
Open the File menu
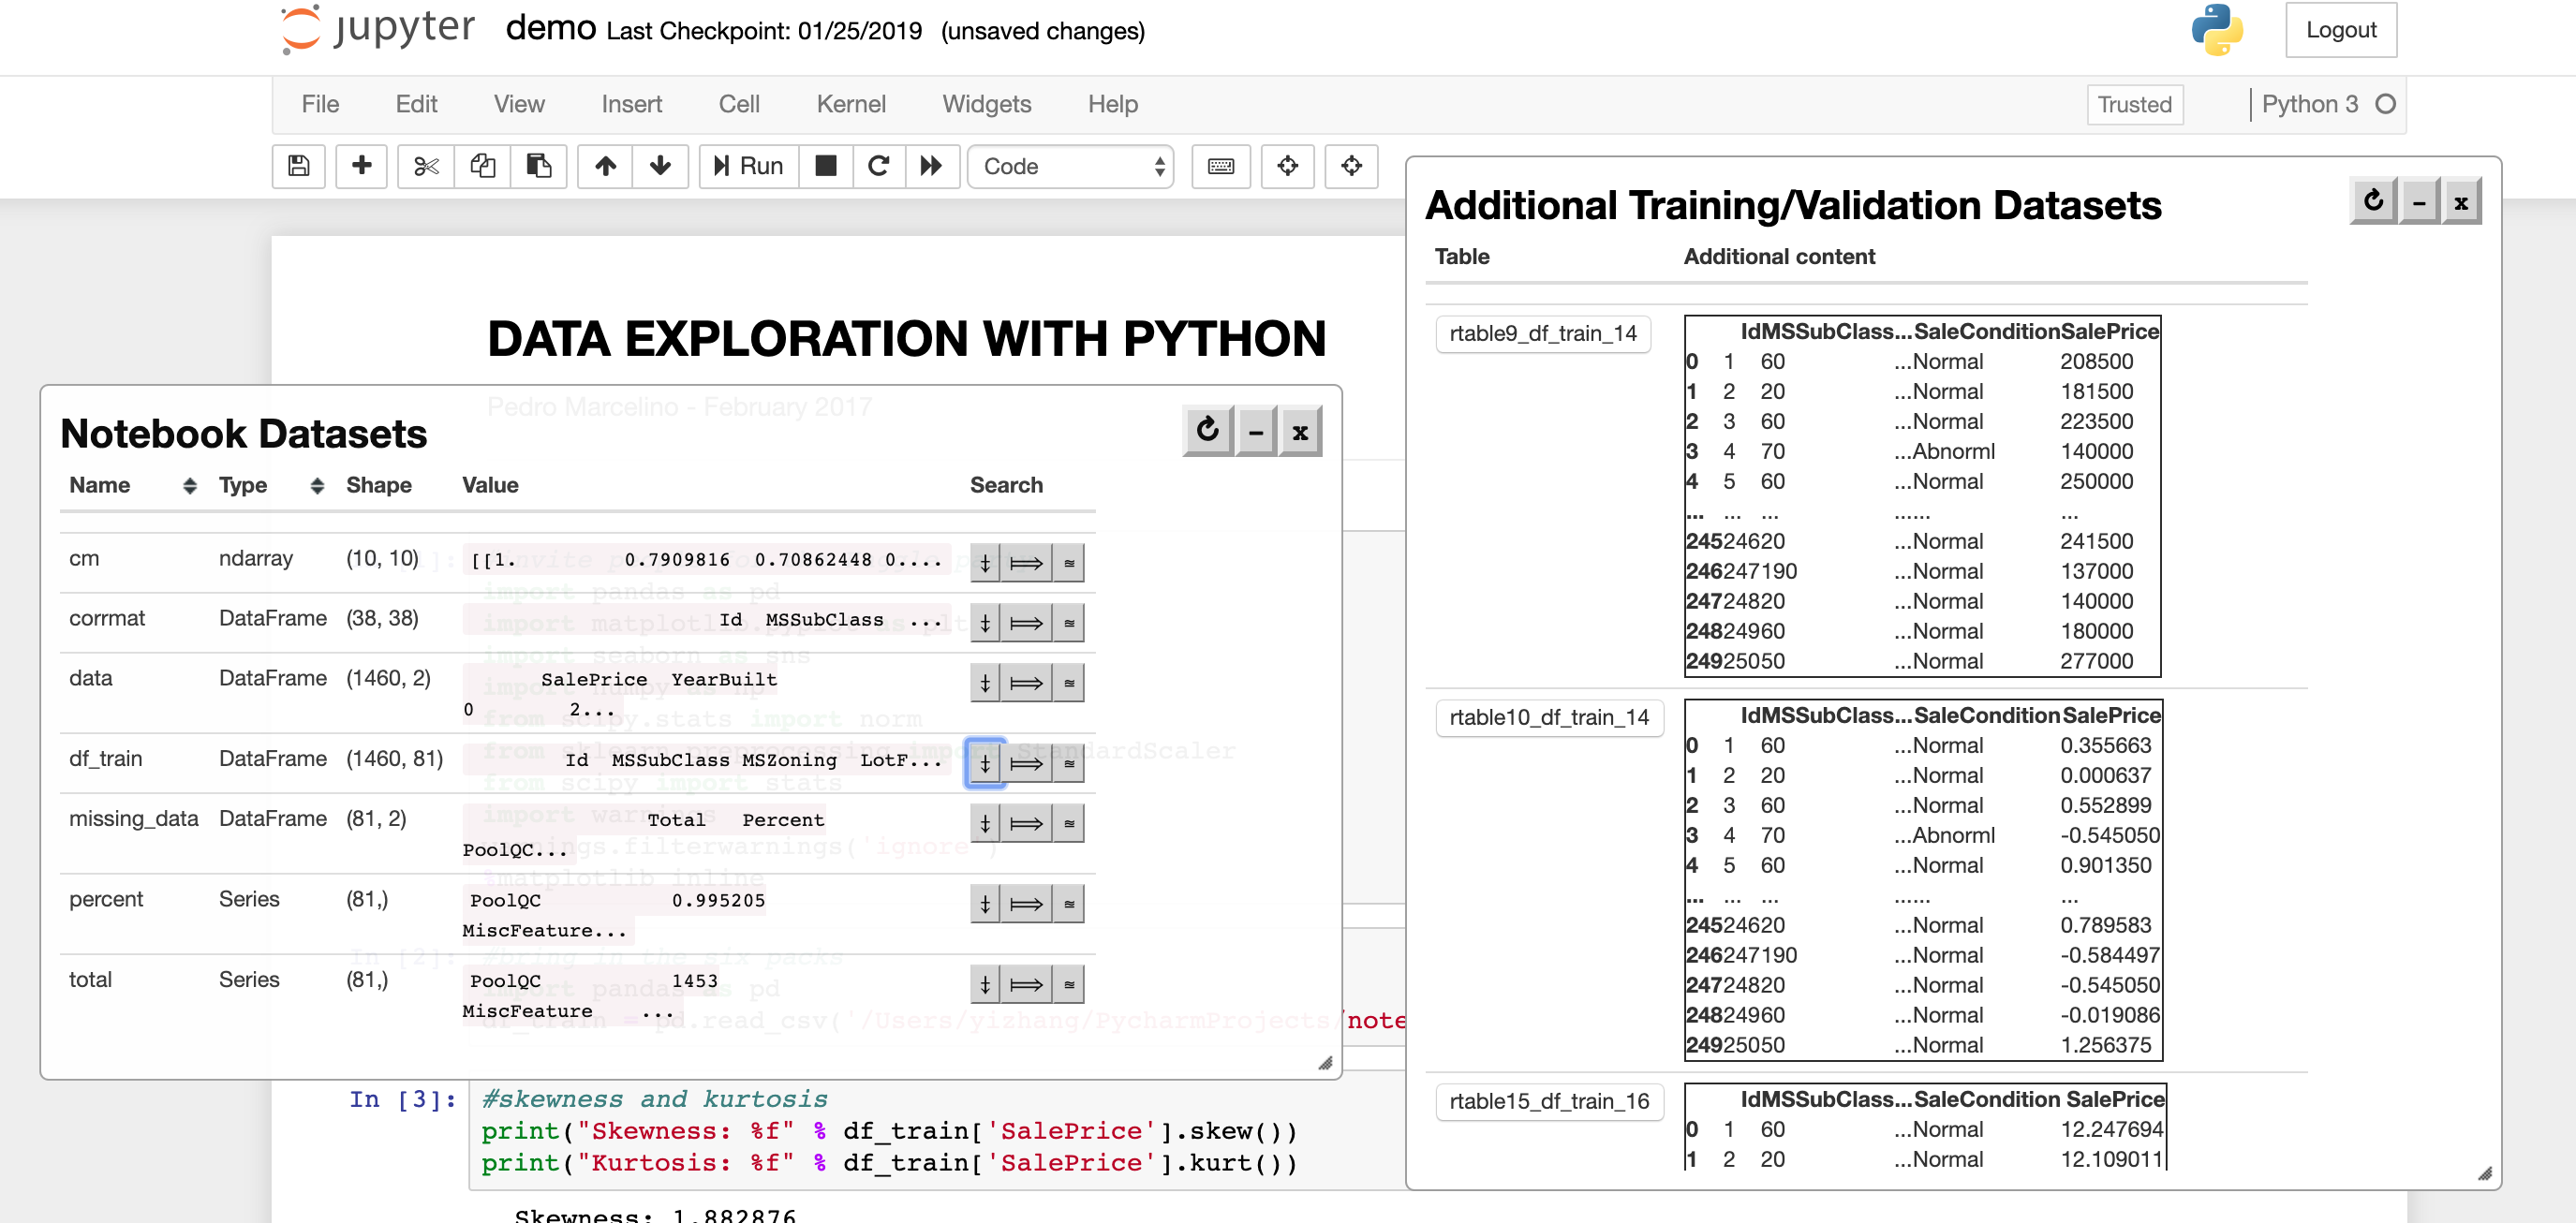click(x=320, y=104)
